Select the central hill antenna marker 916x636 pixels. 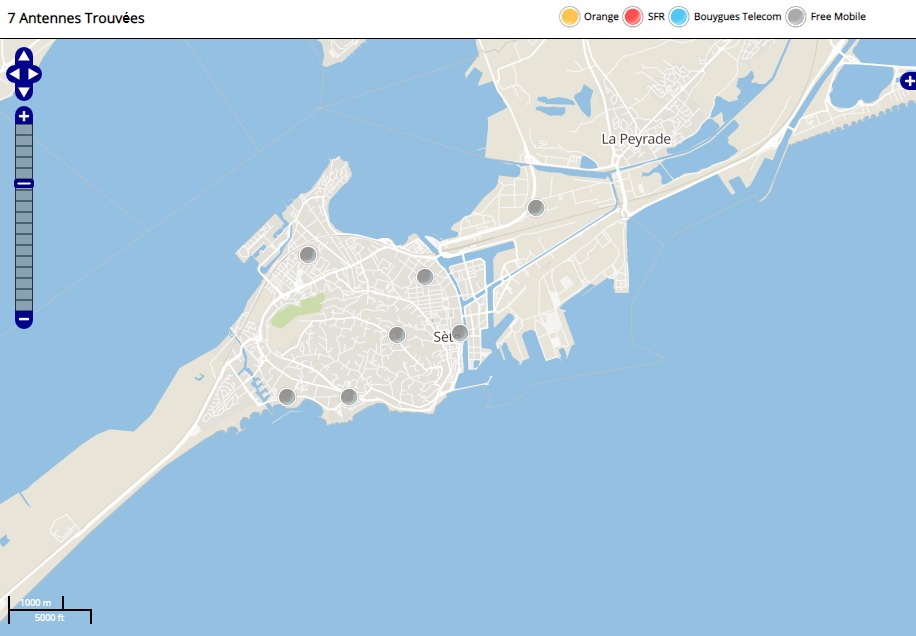click(x=397, y=335)
